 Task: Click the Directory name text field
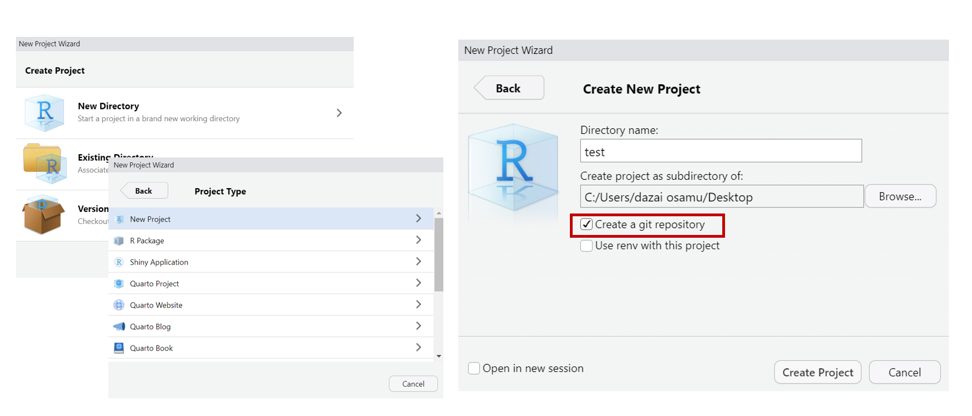tap(720, 152)
